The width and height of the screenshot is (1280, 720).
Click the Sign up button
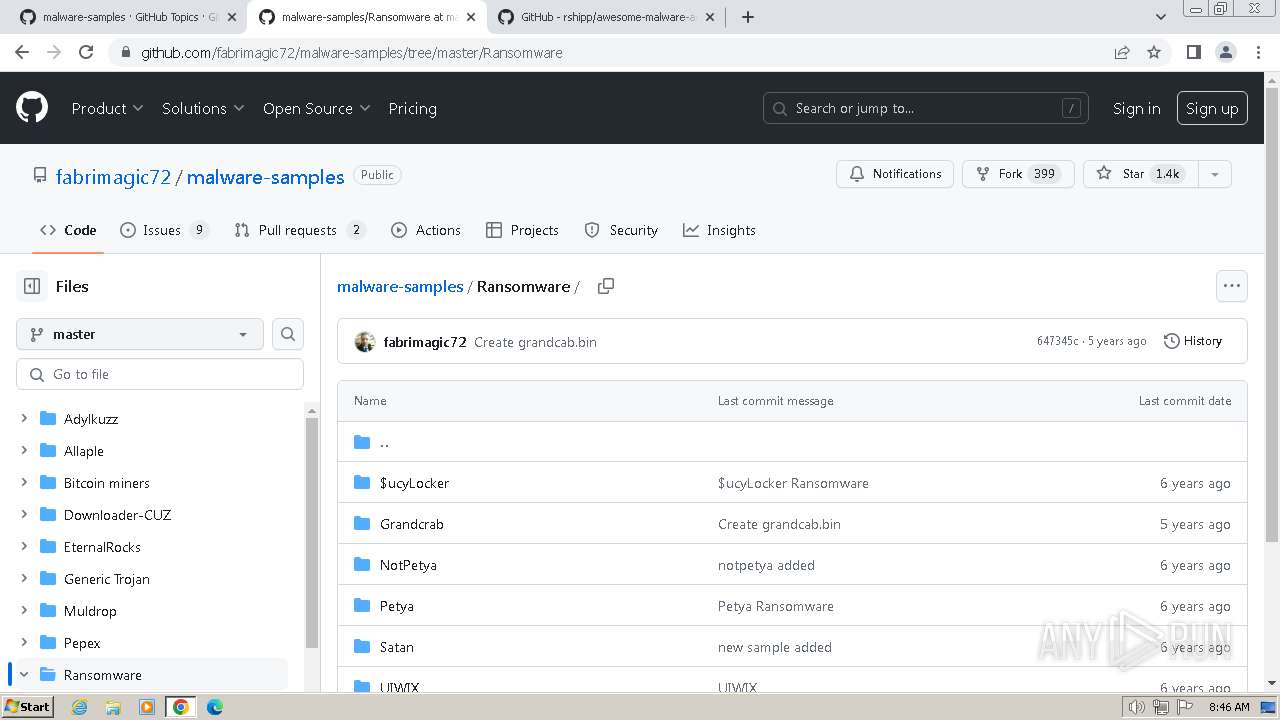1212,108
